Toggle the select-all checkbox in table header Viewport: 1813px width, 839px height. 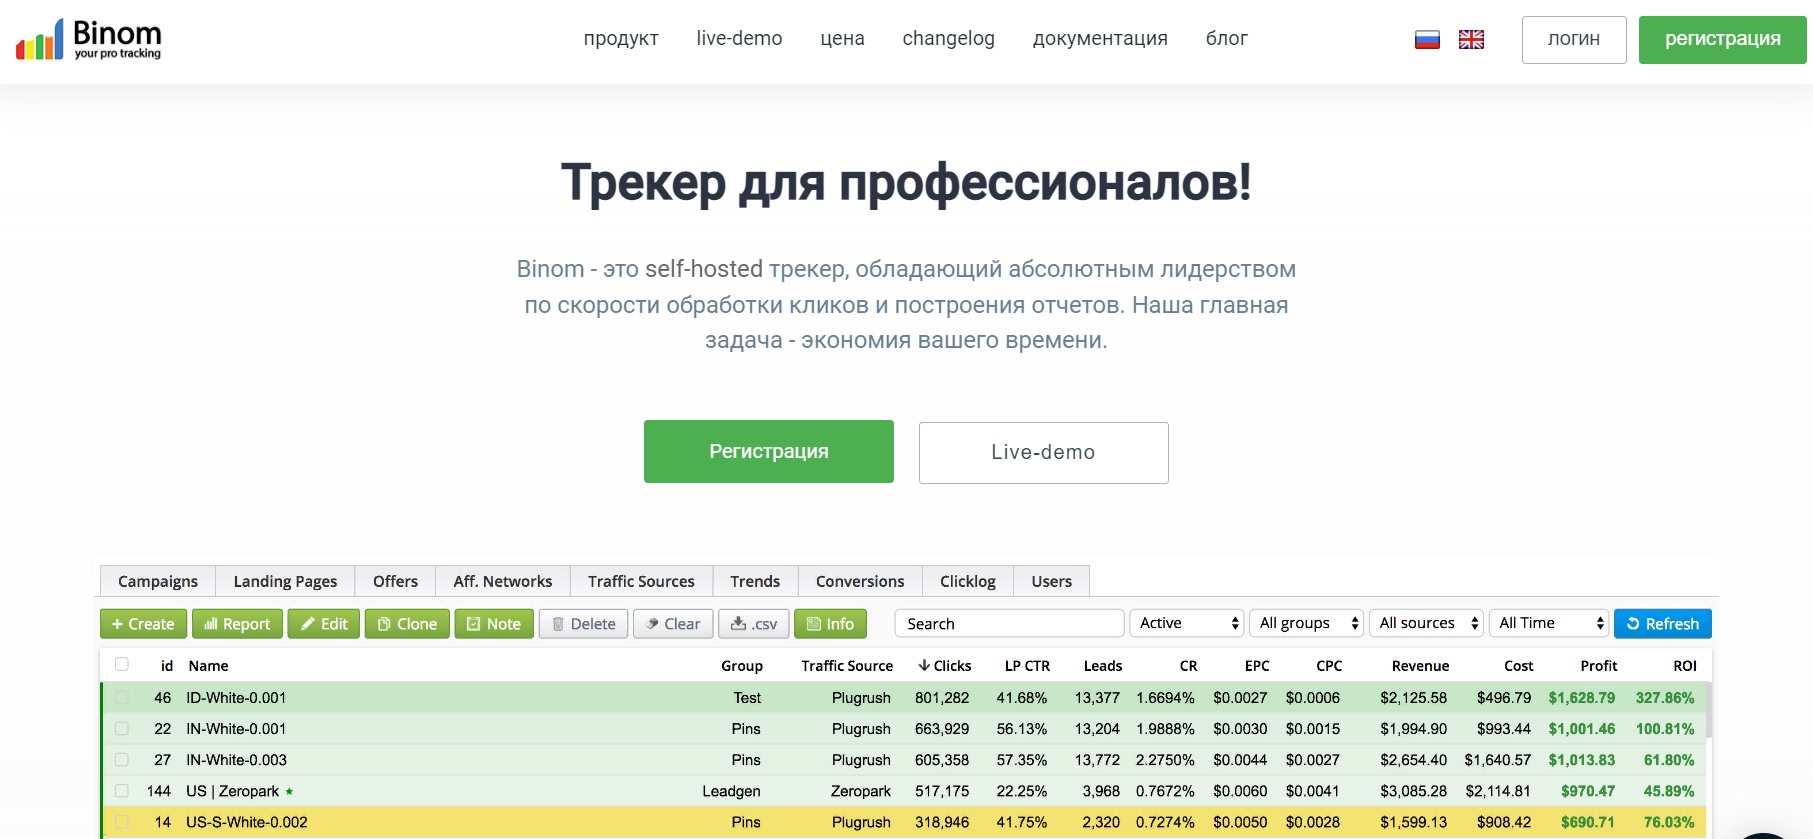122,664
